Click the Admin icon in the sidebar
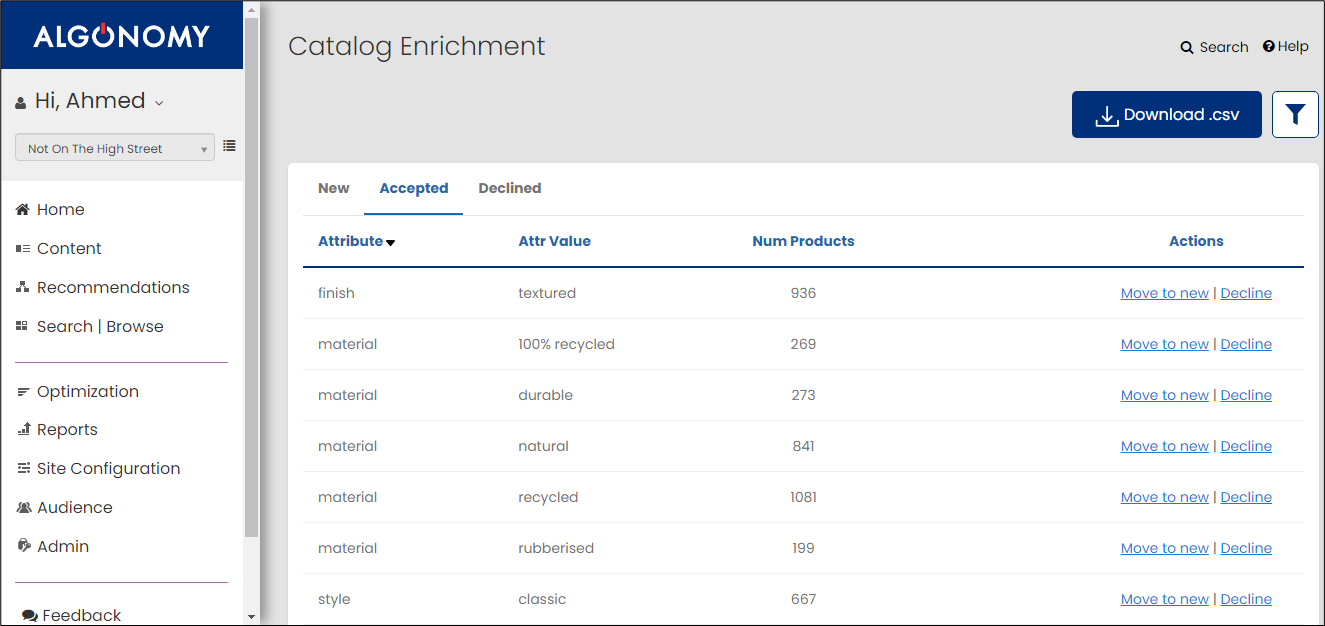The image size is (1325, 626). coord(22,547)
